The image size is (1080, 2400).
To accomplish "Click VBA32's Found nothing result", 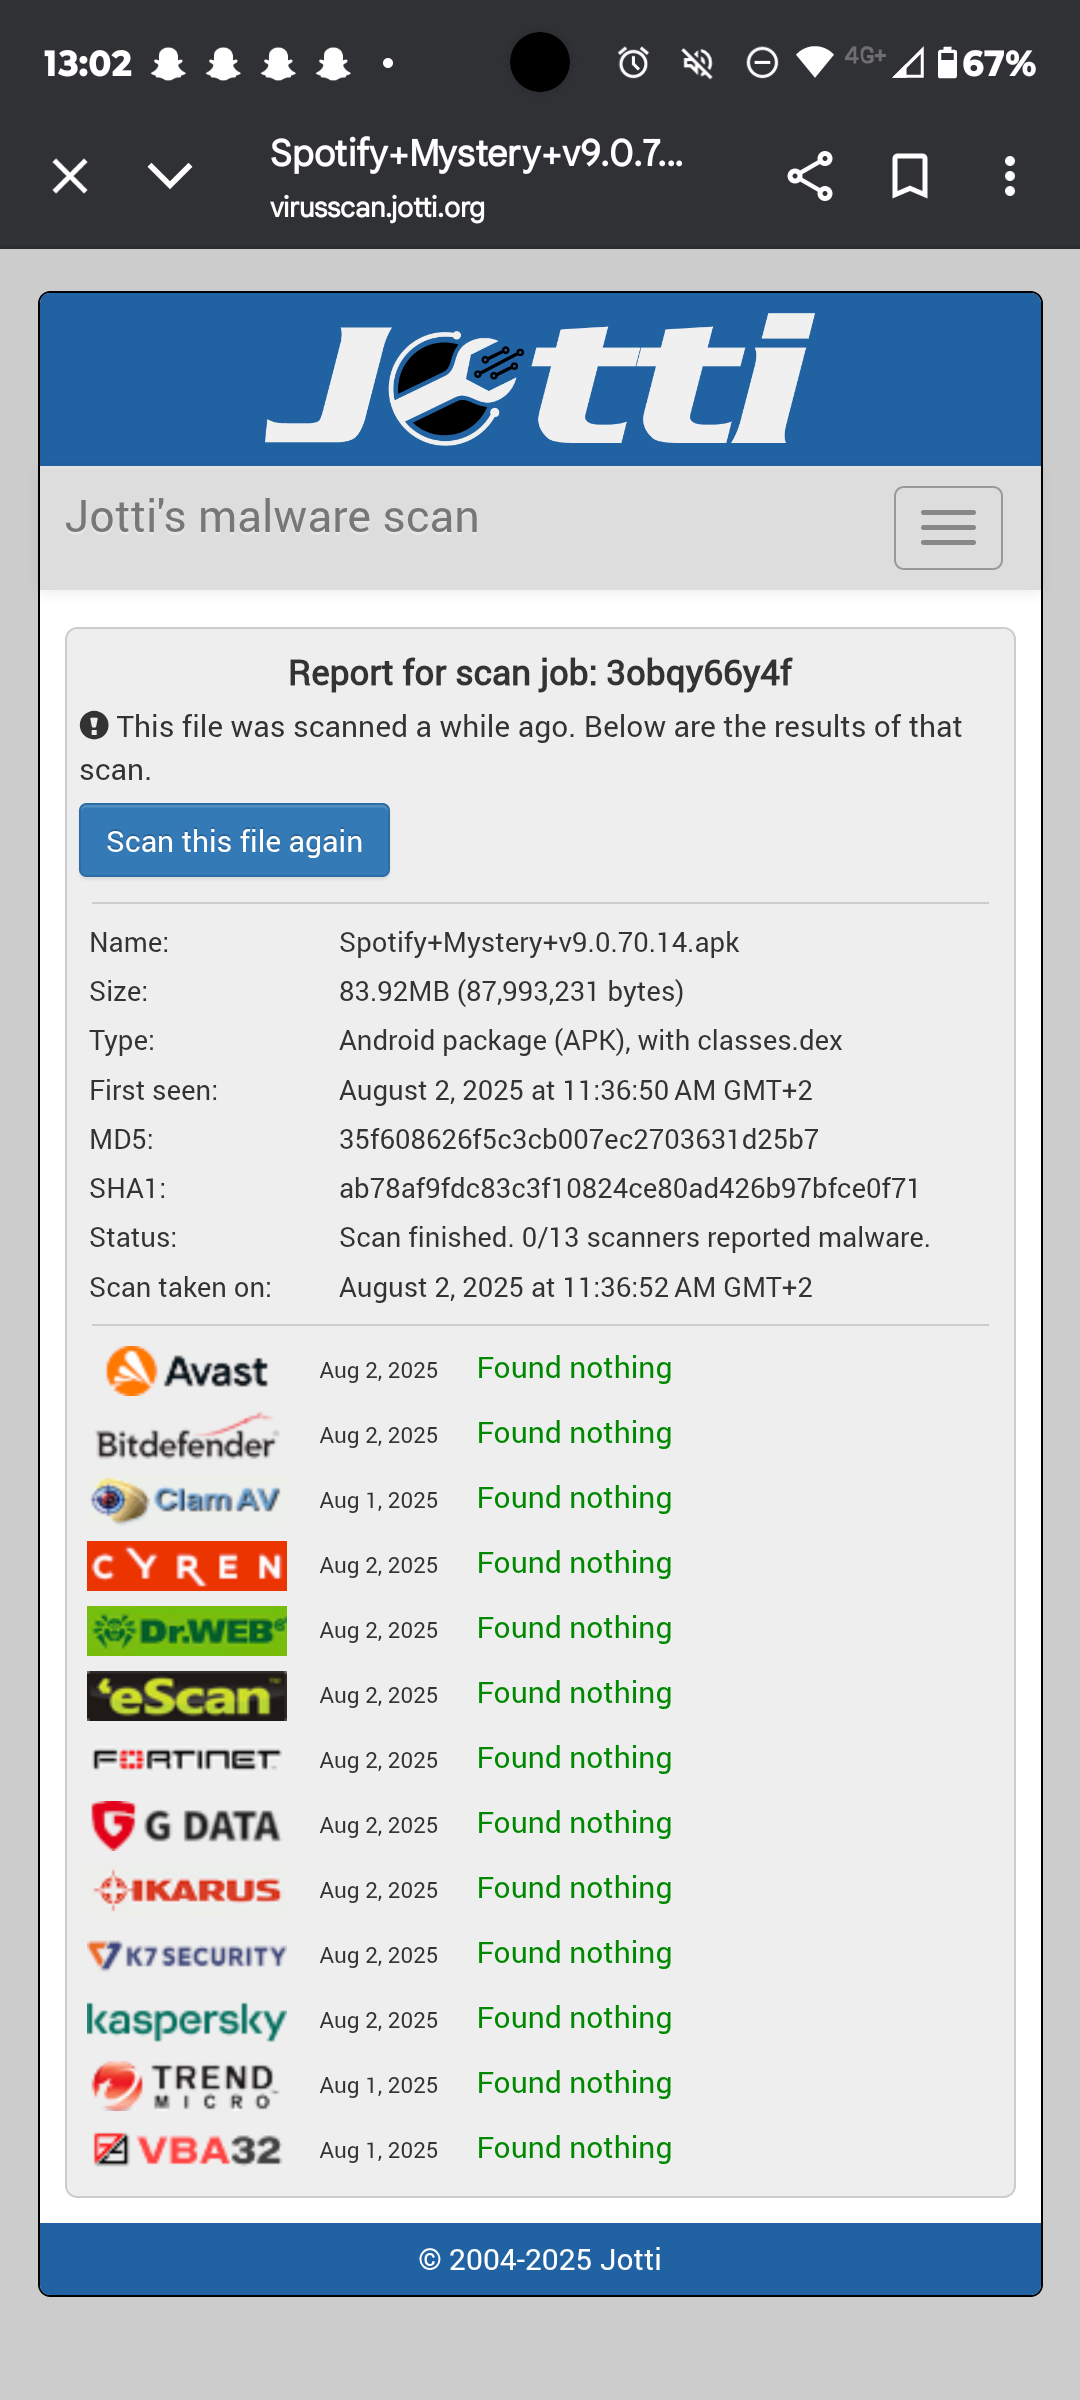I will 574,2148.
